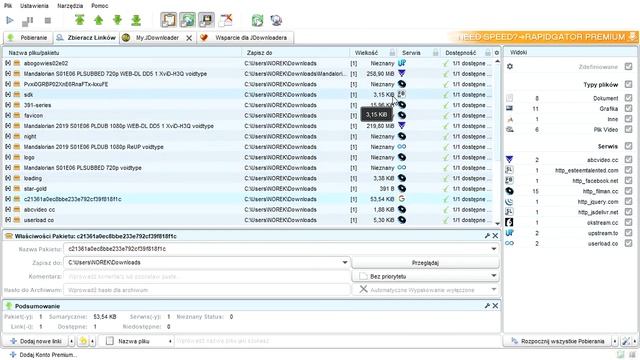640x360 pixels.
Task: Click the globe network toolbar icon
Action: click(x=276, y=20)
